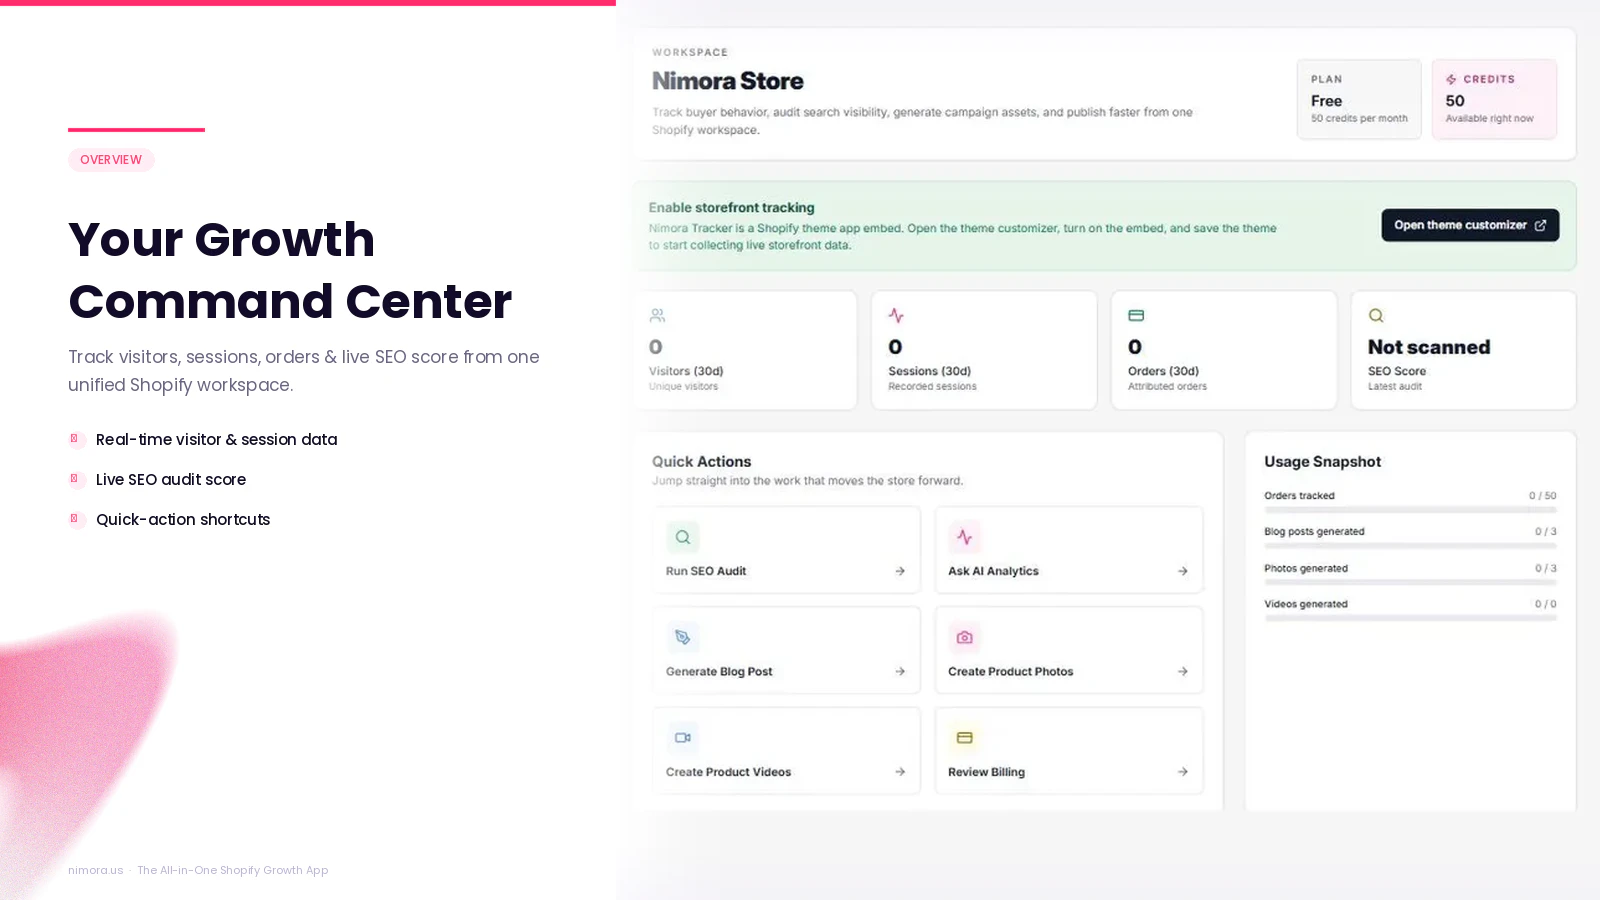Click the "0 / 50" orders tracked value
The height and width of the screenshot is (900, 1600).
pos(1543,496)
